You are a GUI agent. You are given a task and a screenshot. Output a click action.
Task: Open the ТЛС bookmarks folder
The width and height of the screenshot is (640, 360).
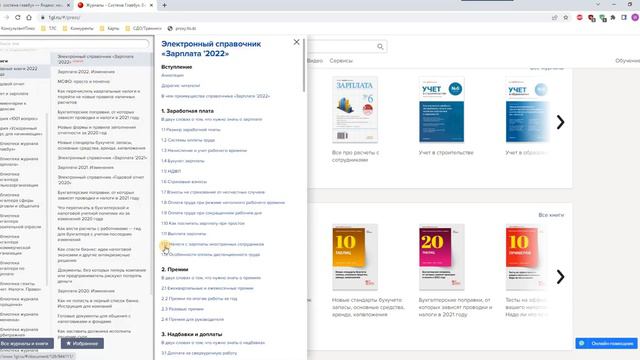[x=49, y=29]
